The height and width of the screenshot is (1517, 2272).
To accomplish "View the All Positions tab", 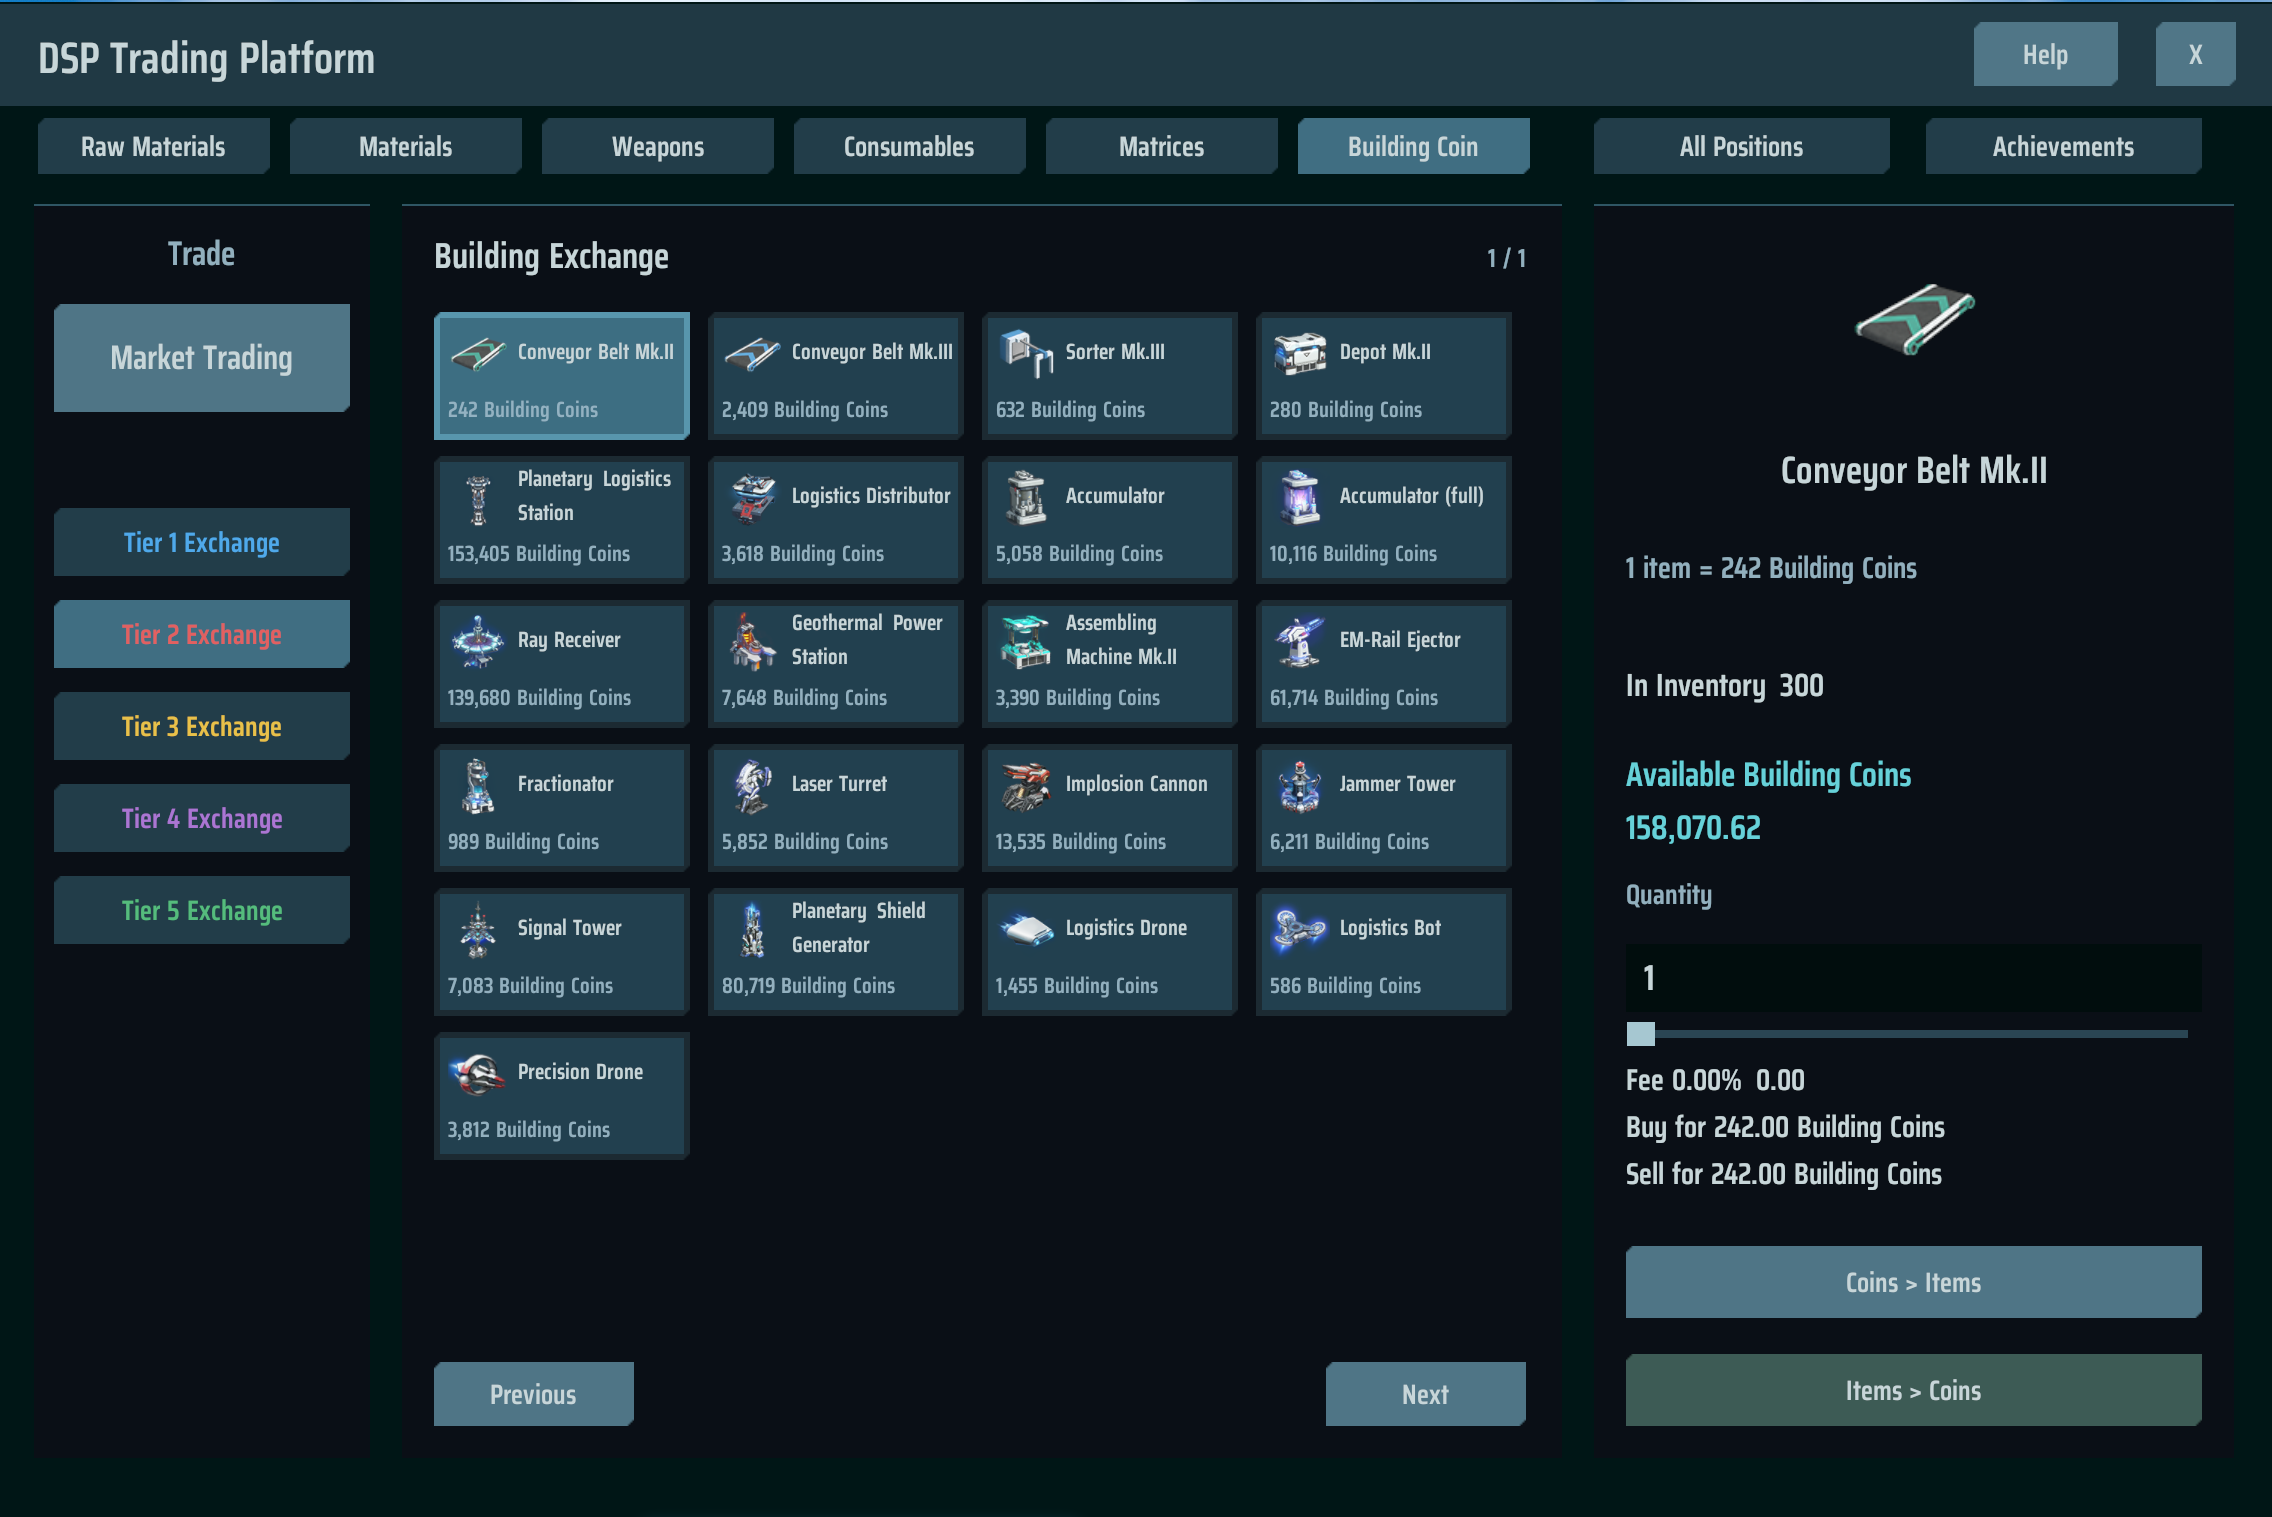I will point(1742,146).
